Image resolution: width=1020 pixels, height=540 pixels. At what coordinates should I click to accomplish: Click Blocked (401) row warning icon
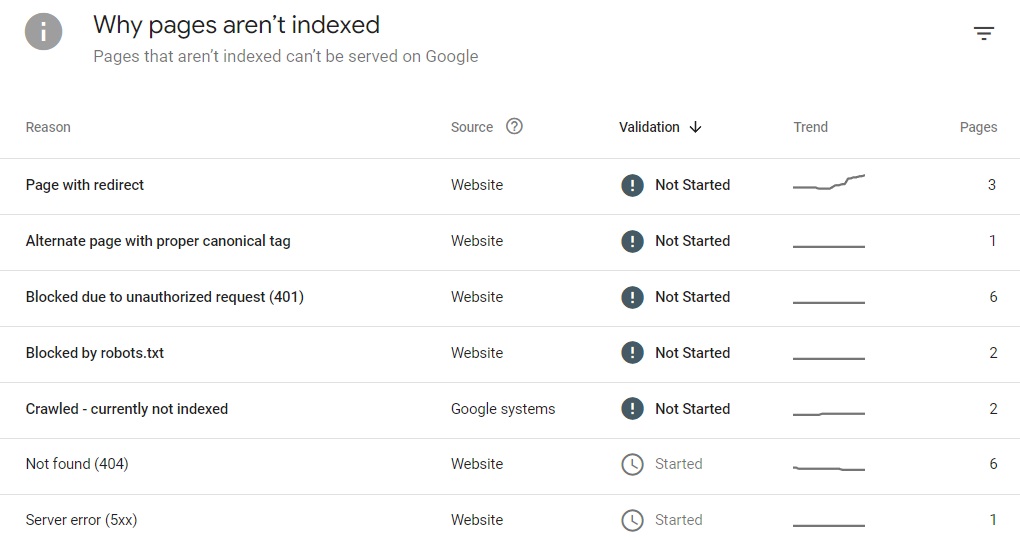(x=632, y=297)
